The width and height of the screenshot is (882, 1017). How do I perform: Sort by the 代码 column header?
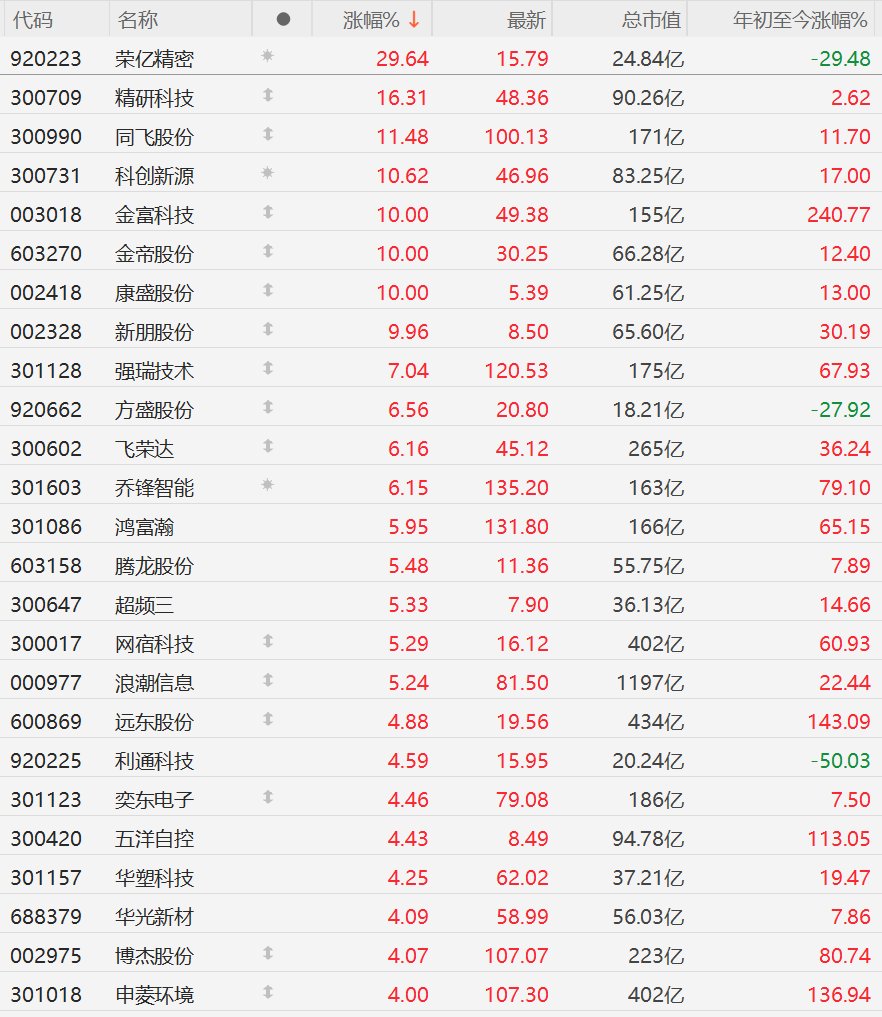(x=32, y=20)
